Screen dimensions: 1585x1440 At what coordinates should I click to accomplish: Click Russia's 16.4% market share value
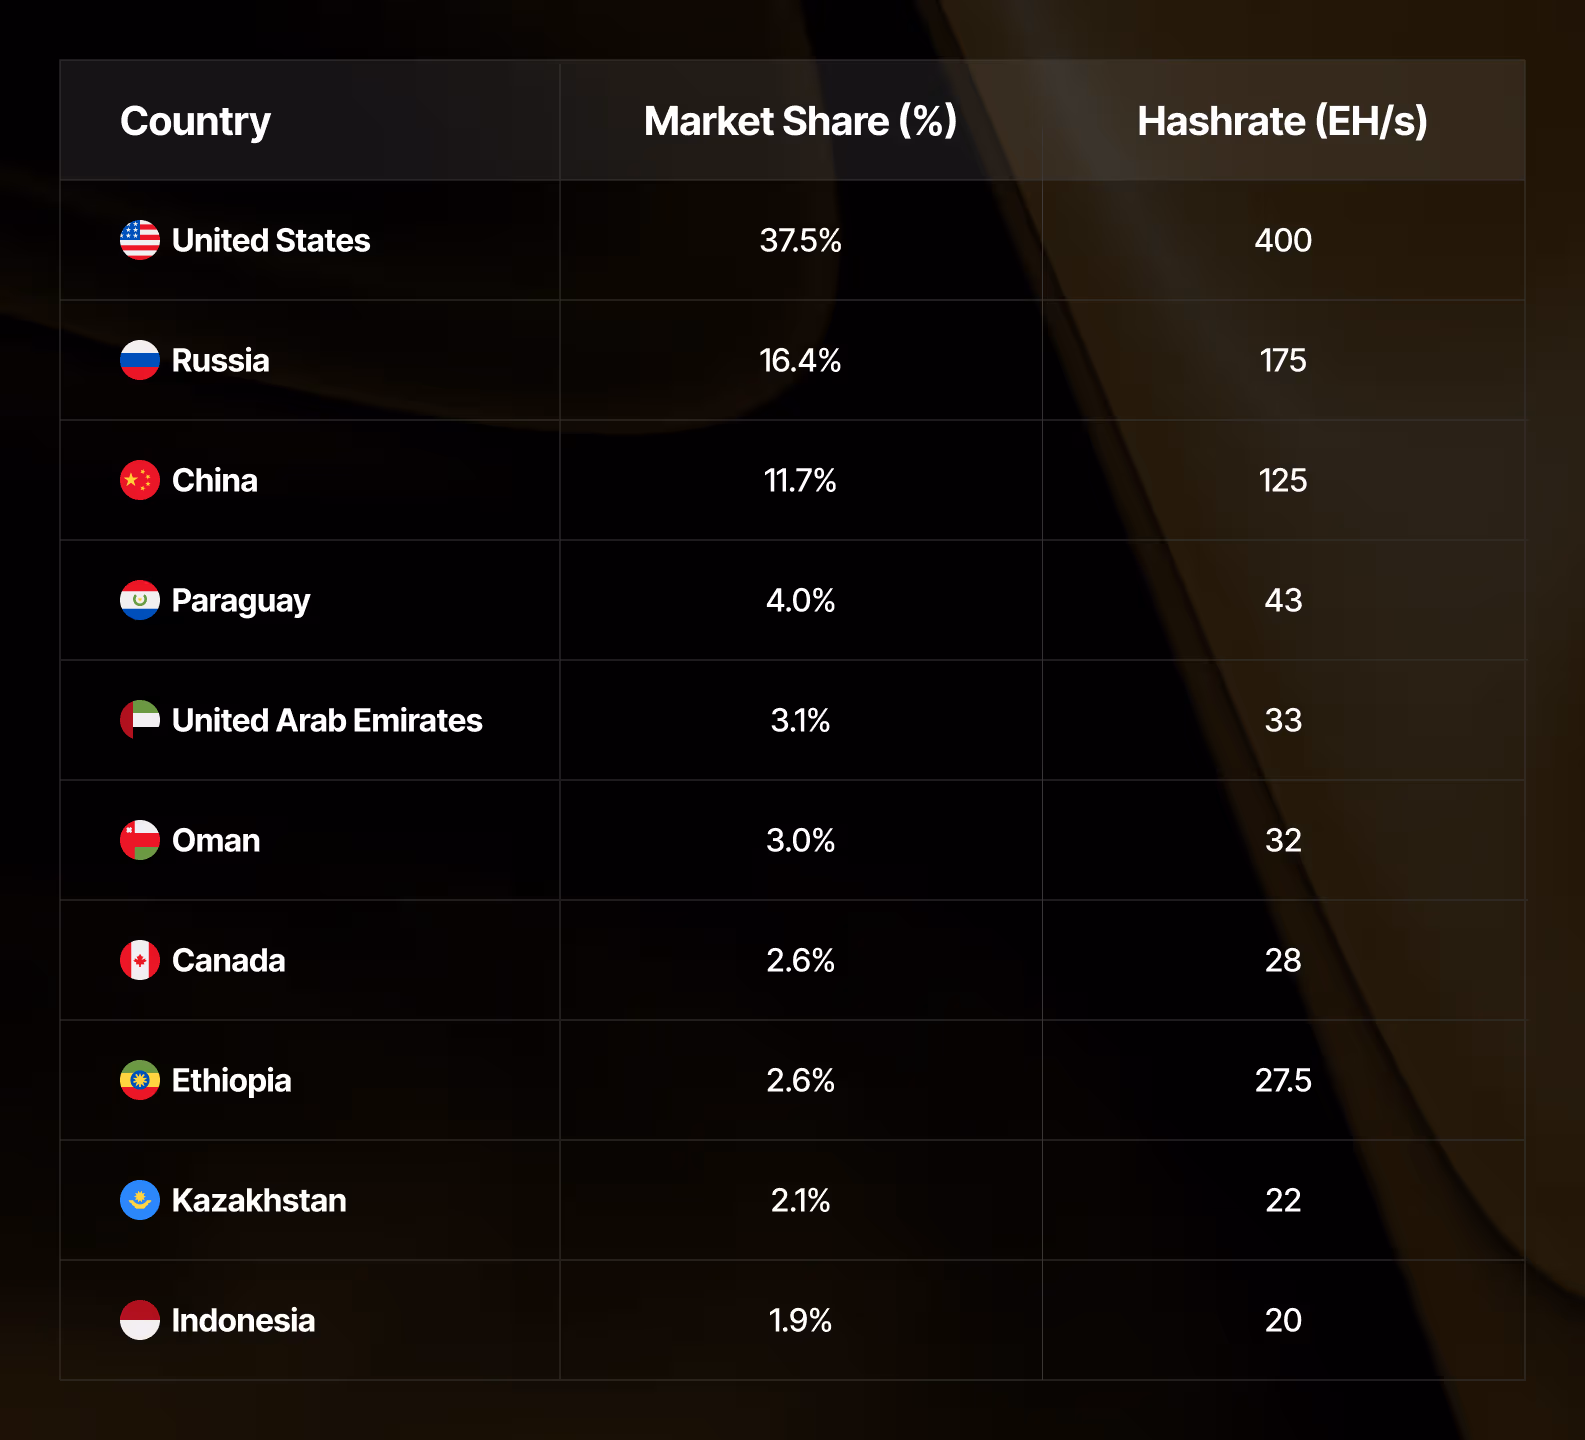point(800,360)
